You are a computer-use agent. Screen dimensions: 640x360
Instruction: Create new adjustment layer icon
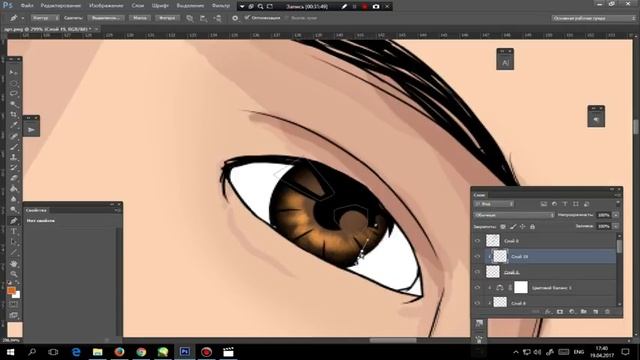coord(572,311)
